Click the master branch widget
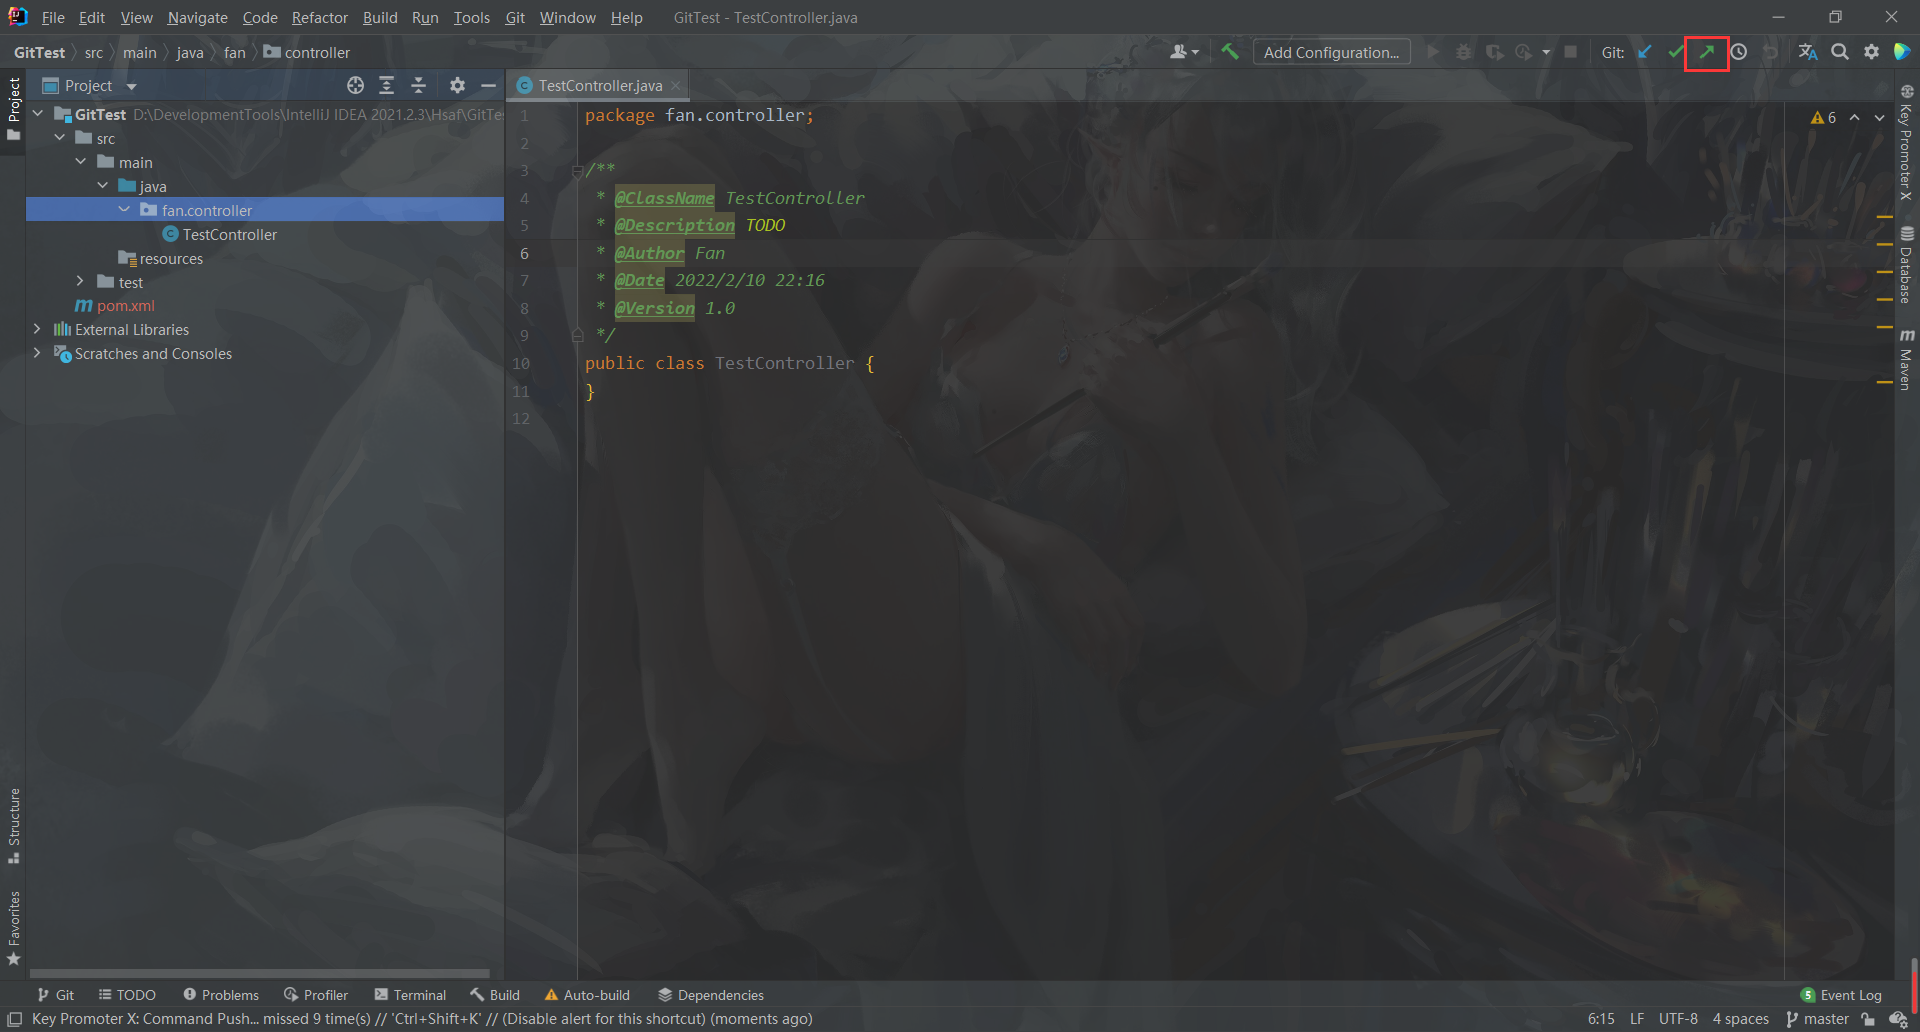 point(1817,1019)
